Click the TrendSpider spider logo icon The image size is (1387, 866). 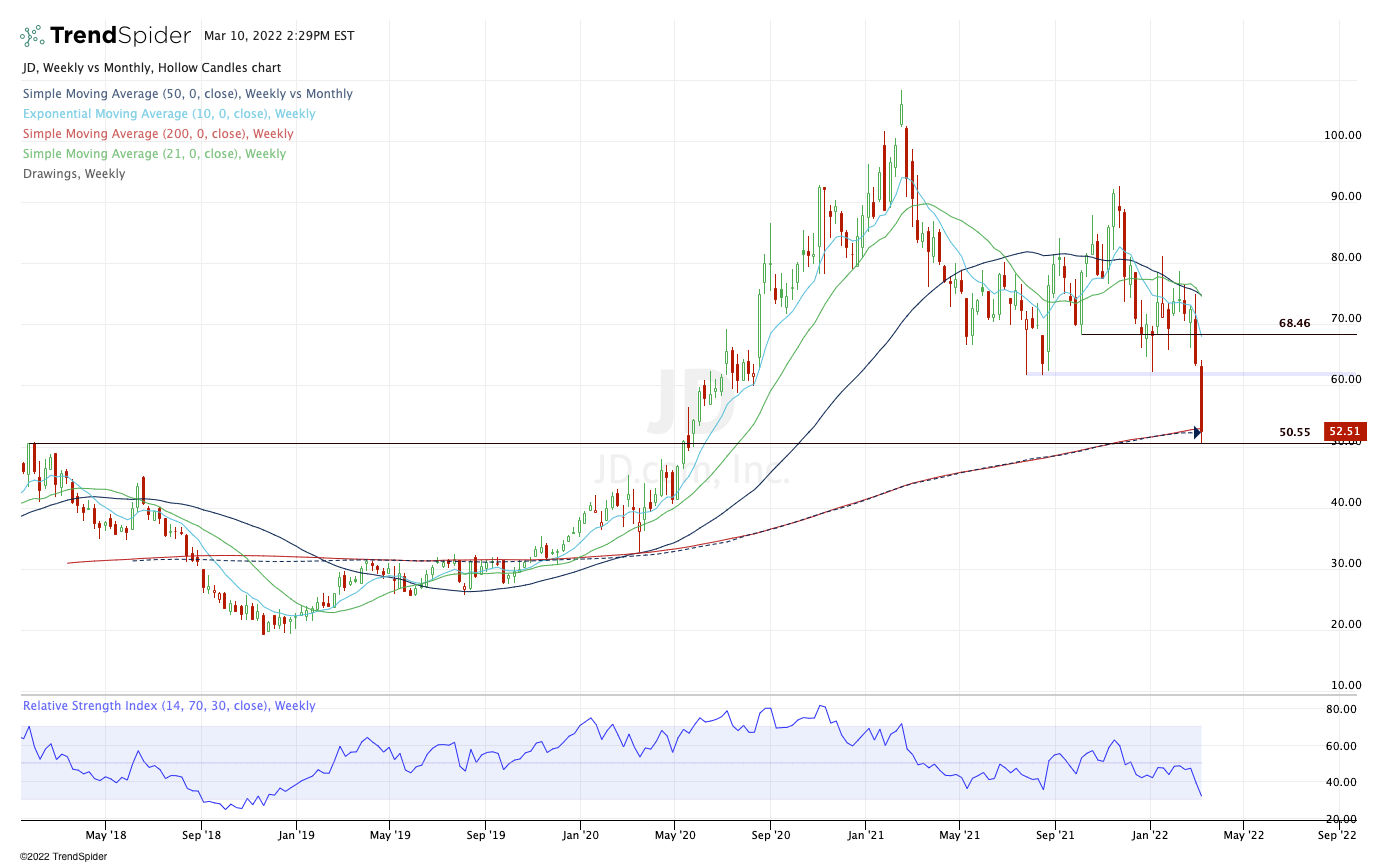coord(32,36)
